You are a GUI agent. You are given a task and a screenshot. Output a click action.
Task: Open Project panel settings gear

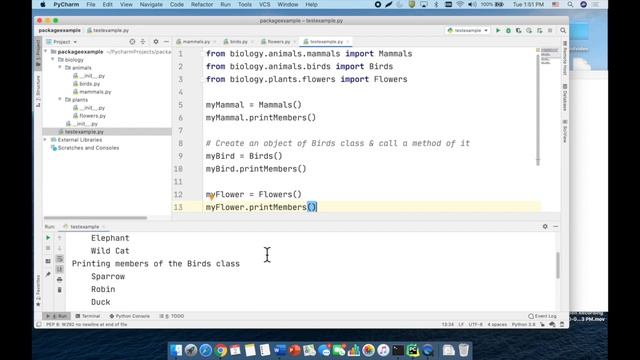coord(156,42)
